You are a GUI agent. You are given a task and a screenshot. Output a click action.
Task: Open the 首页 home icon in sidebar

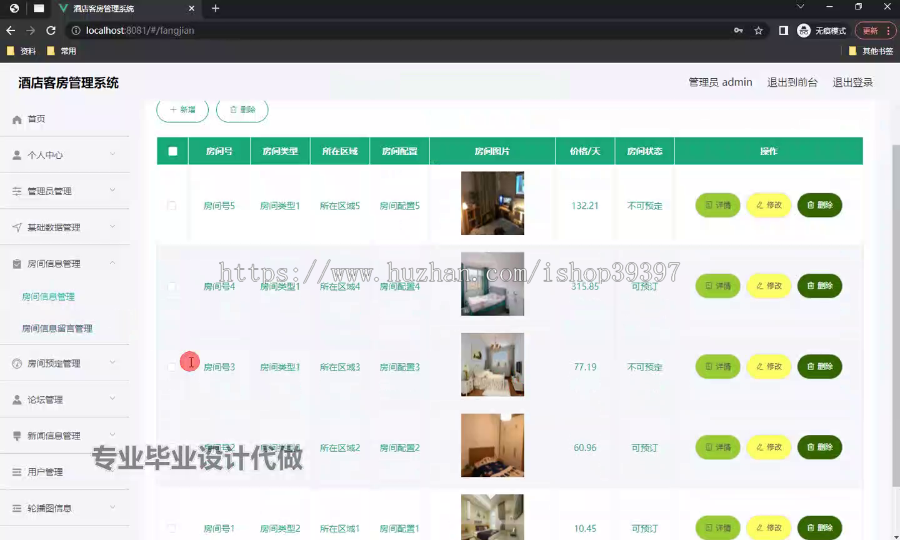(x=17, y=119)
